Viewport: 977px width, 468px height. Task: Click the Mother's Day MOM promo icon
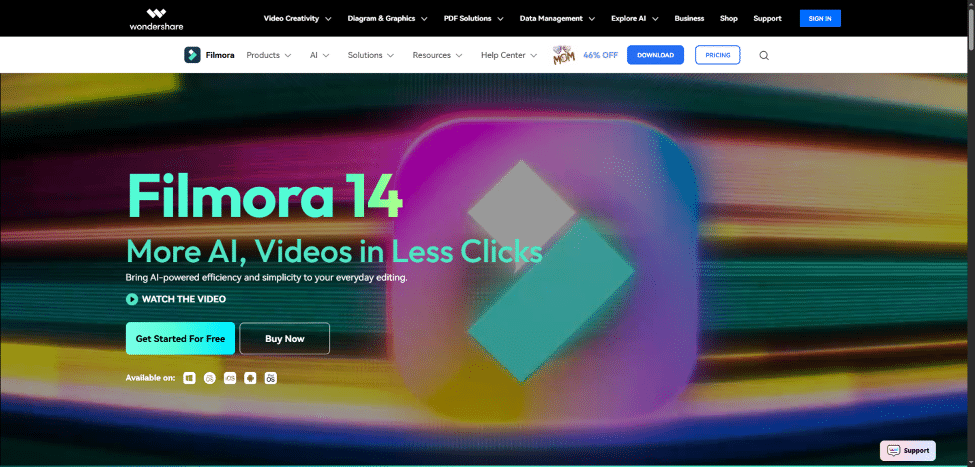point(564,55)
